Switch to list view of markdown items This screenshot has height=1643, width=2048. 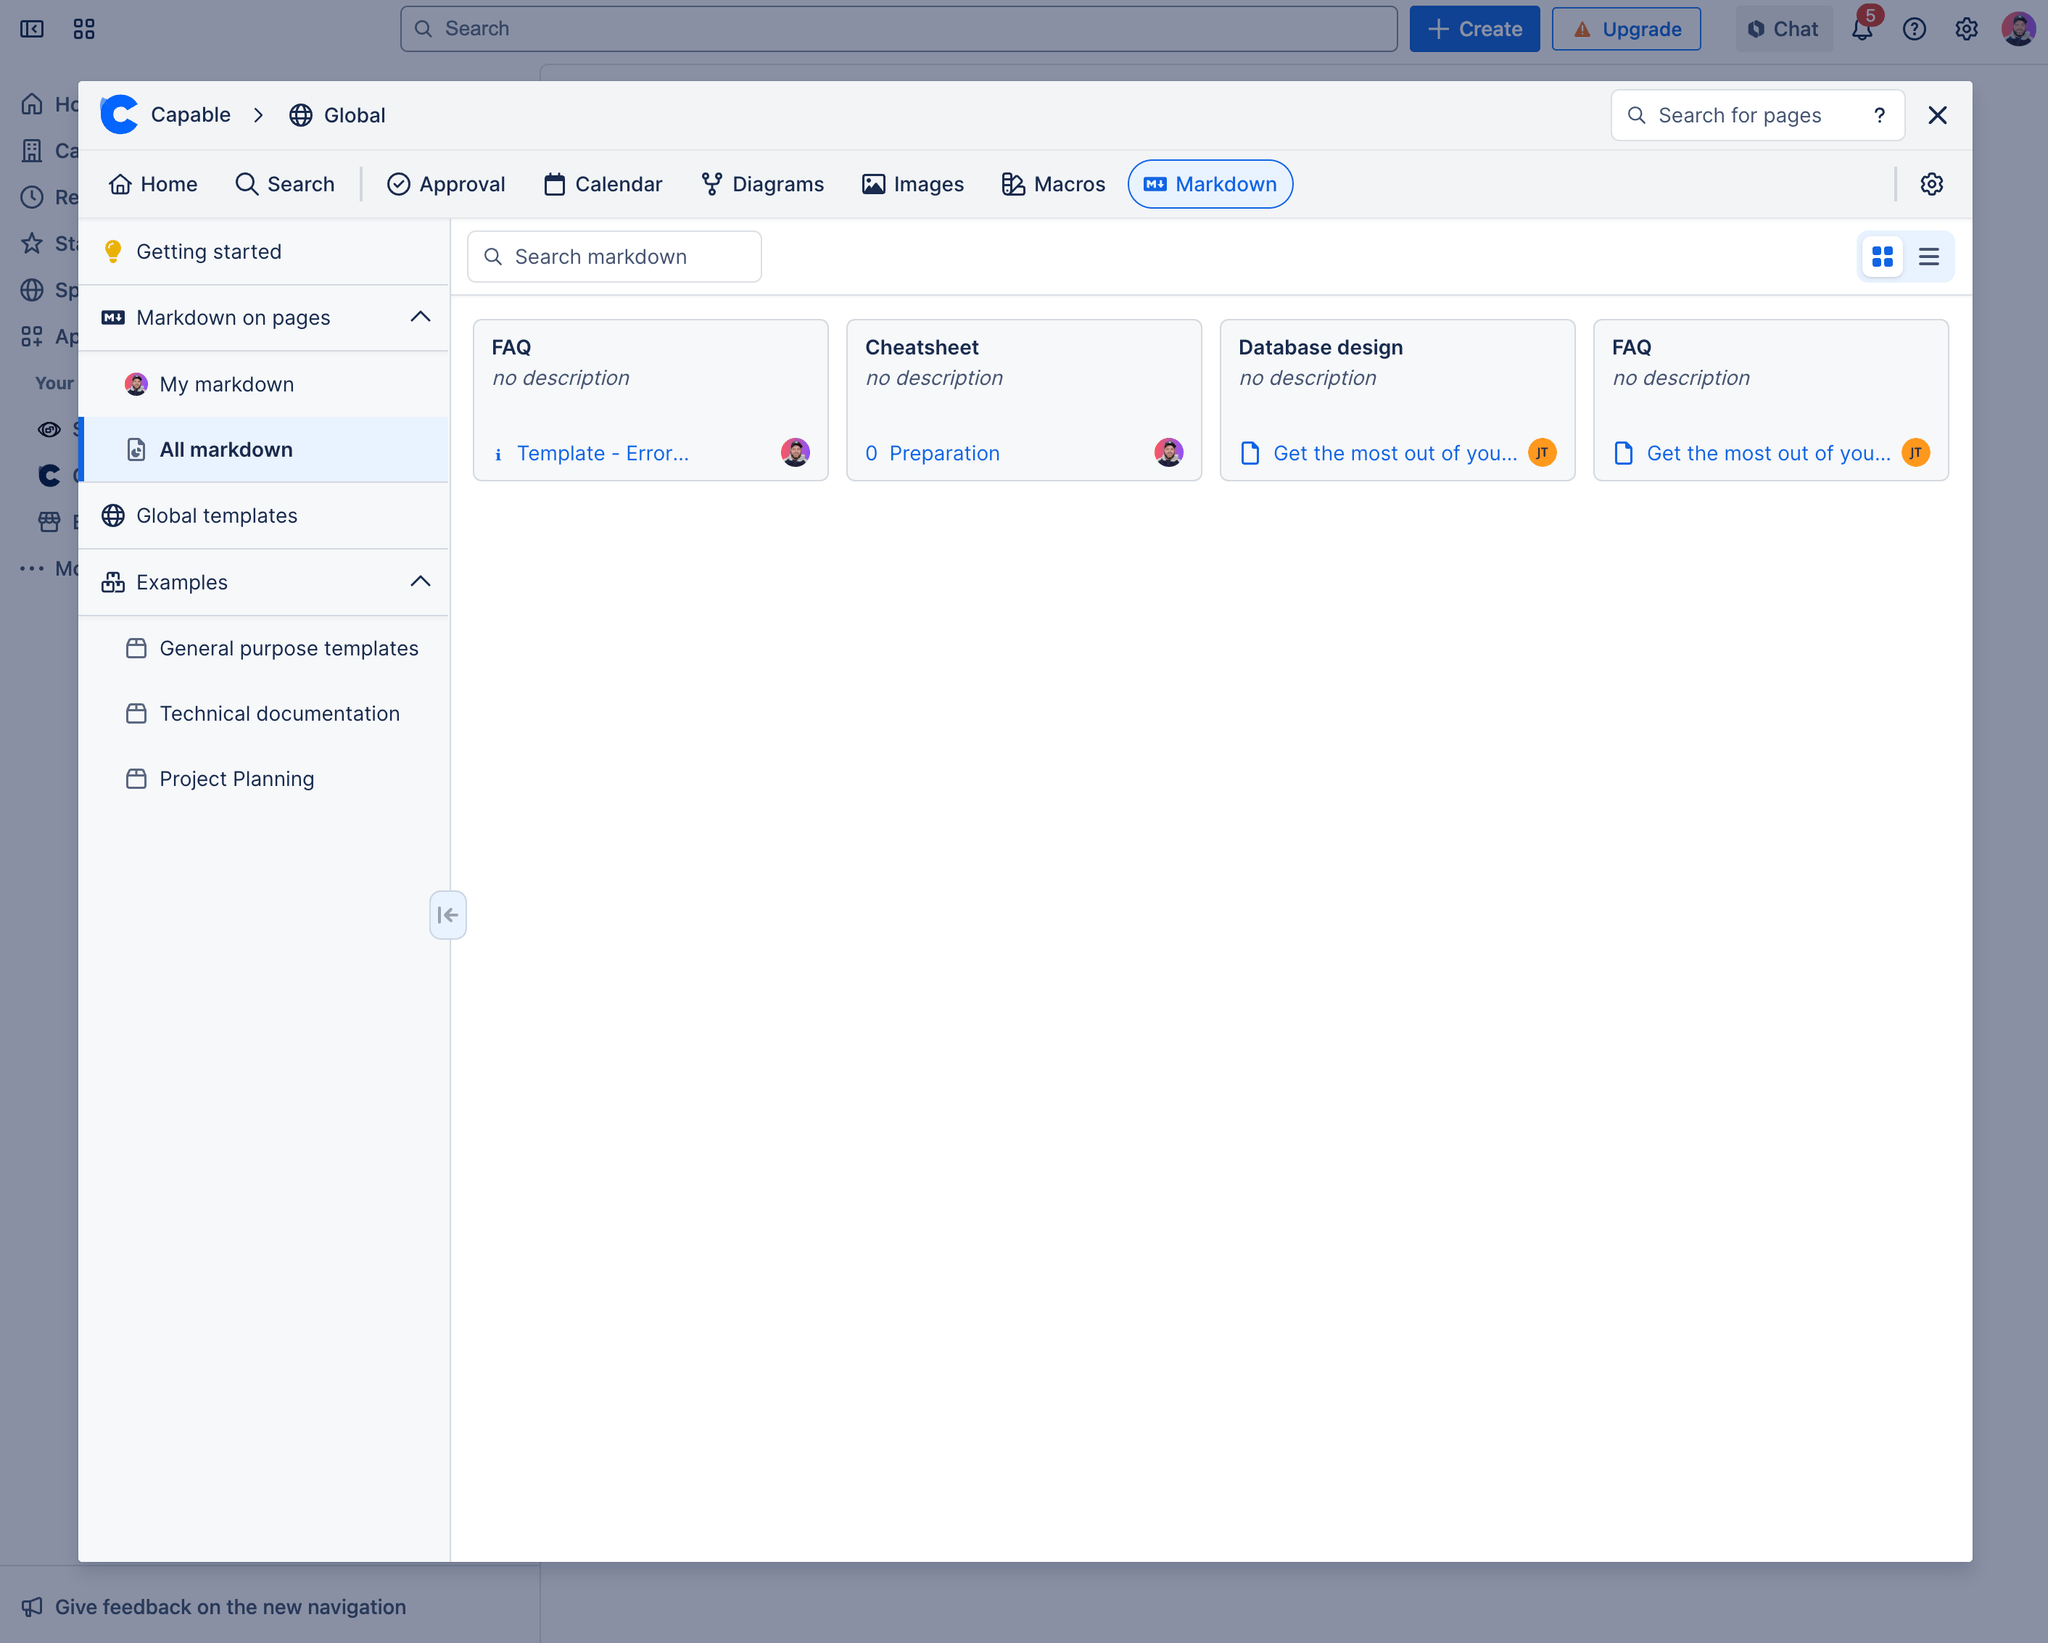tap(1928, 256)
